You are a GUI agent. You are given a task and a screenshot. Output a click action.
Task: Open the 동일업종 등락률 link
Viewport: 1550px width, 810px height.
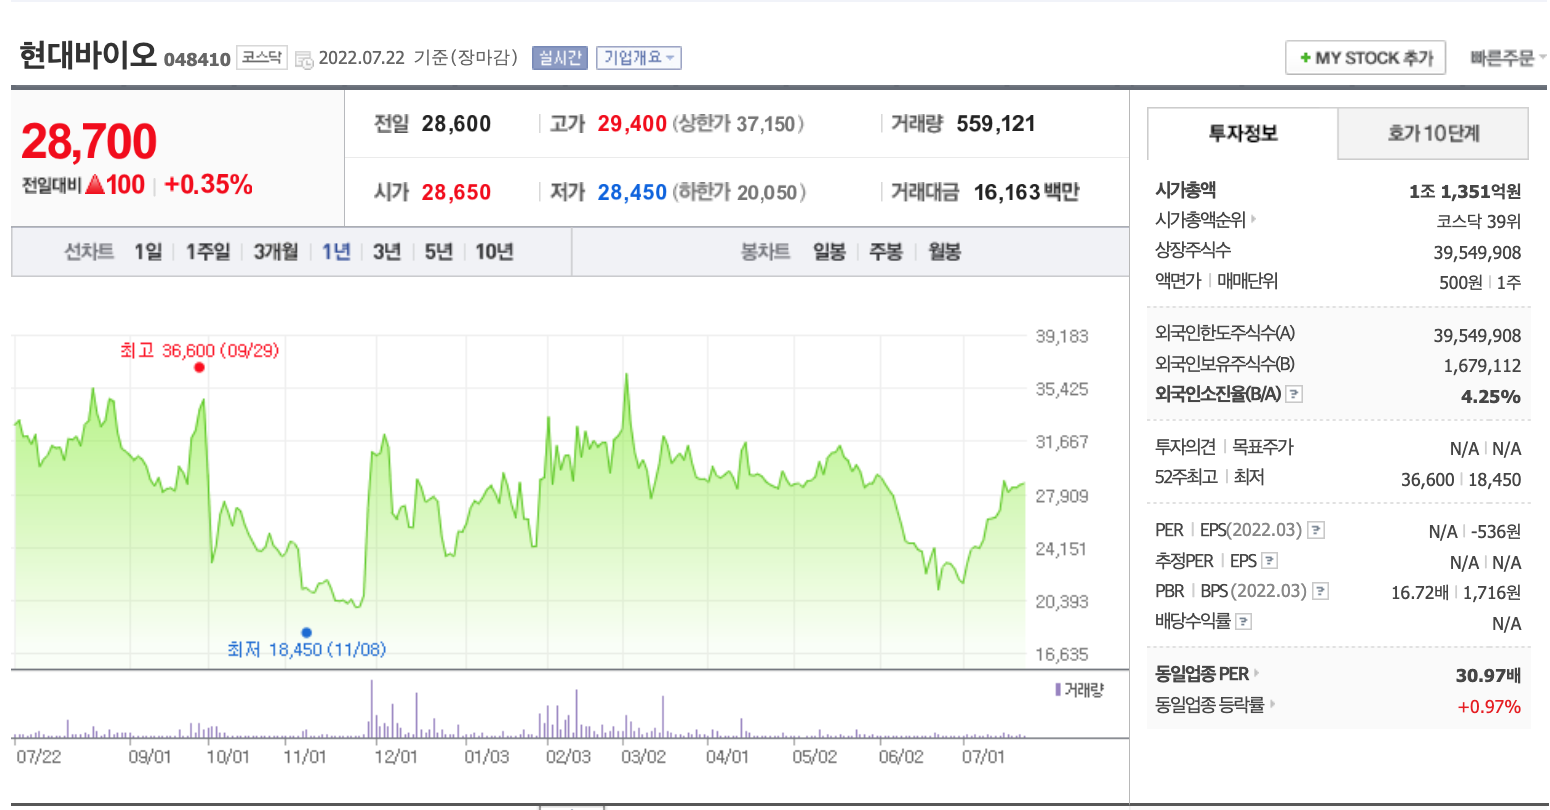click(1215, 705)
